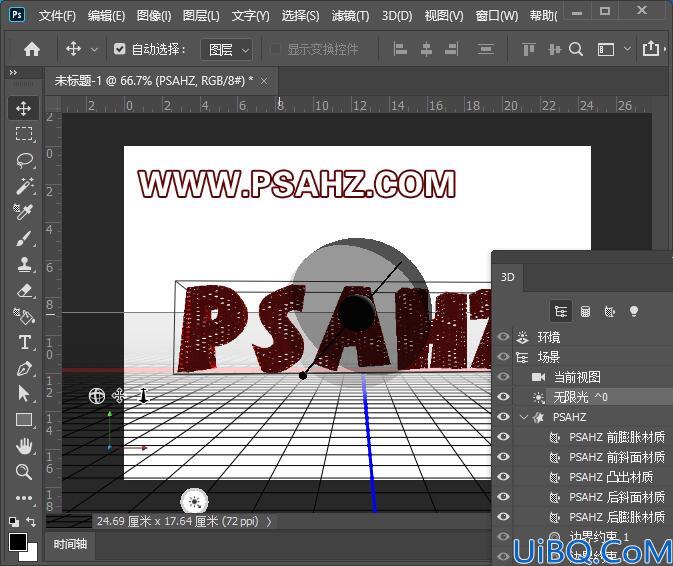673x566 pixels.
Task: Select the Lasso tool
Action: (x=24, y=160)
